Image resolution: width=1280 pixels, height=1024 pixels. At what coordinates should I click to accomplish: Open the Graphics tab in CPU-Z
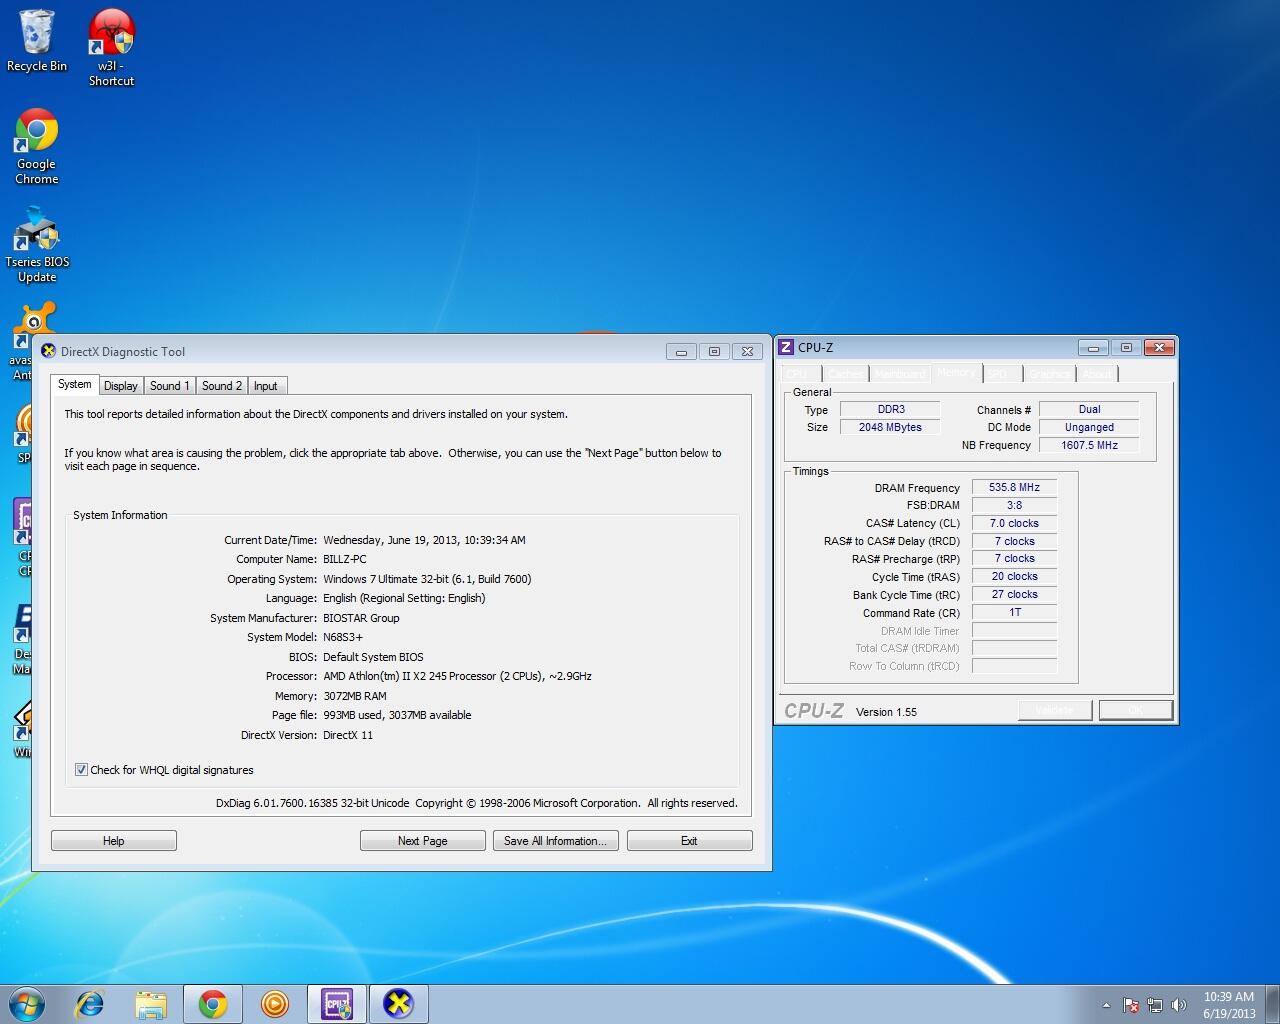coord(1050,374)
